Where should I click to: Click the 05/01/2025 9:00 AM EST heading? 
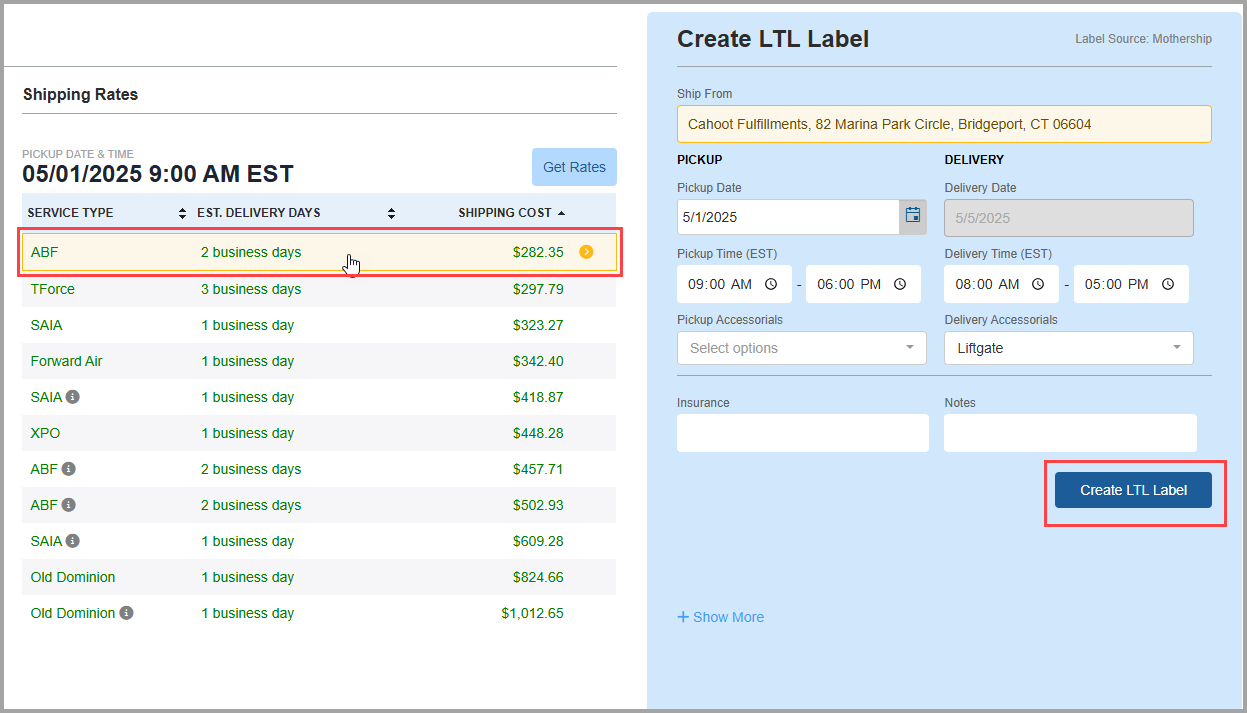coord(158,174)
